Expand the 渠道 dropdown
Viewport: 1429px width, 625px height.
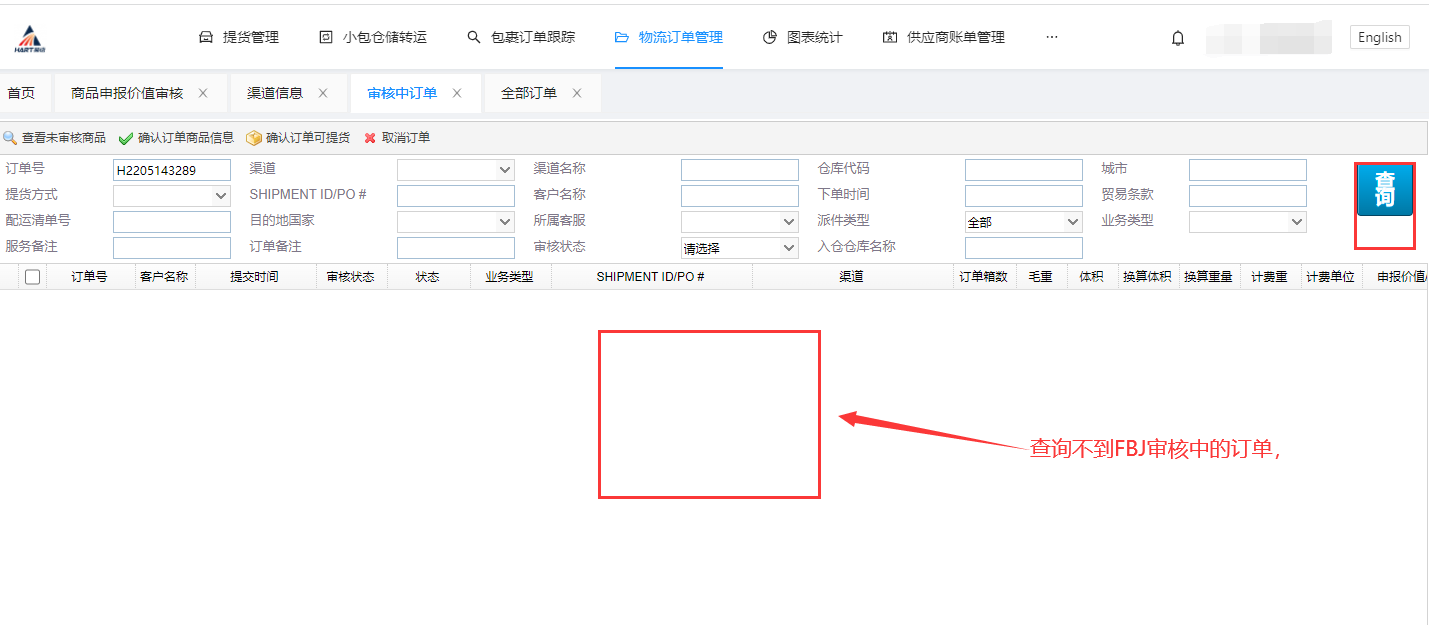coord(455,170)
